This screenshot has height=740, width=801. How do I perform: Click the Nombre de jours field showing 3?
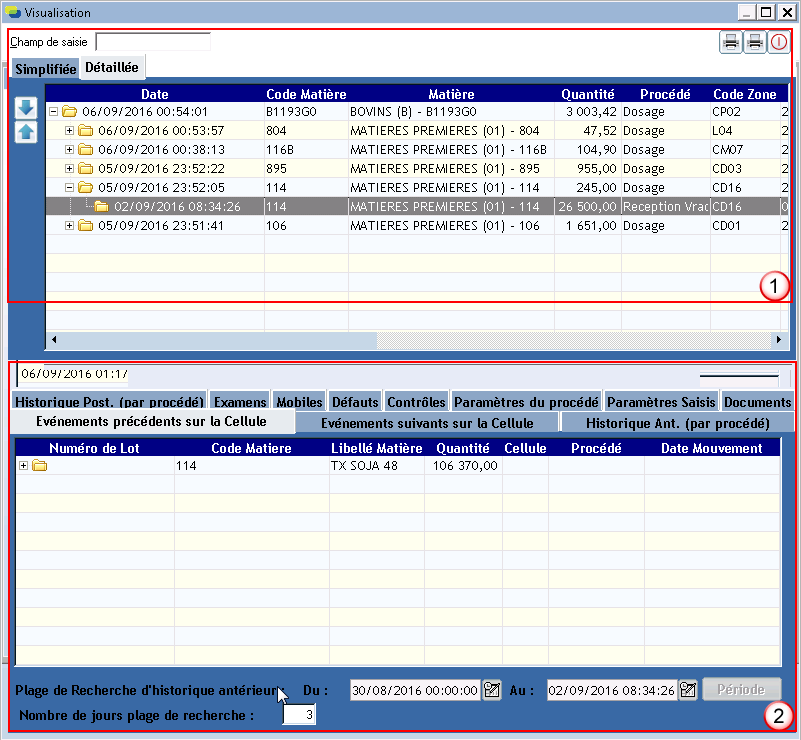(x=299, y=714)
